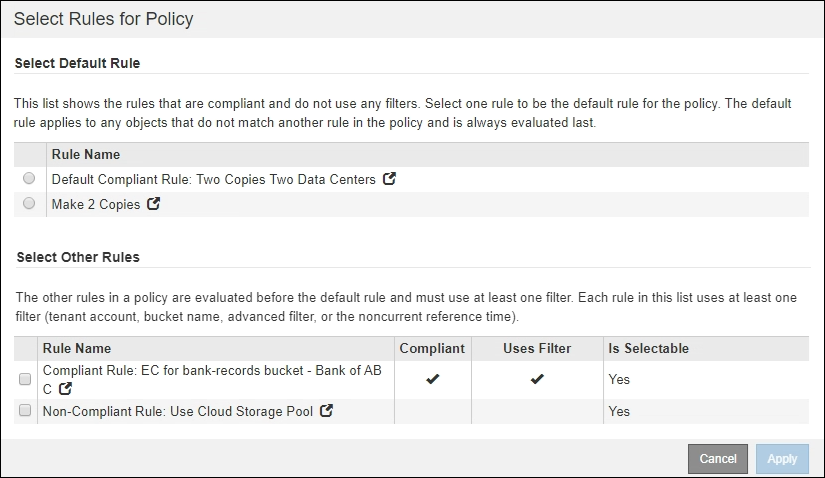
Task: Open details icon for Default Compliant Rule
Action: point(390,180)
